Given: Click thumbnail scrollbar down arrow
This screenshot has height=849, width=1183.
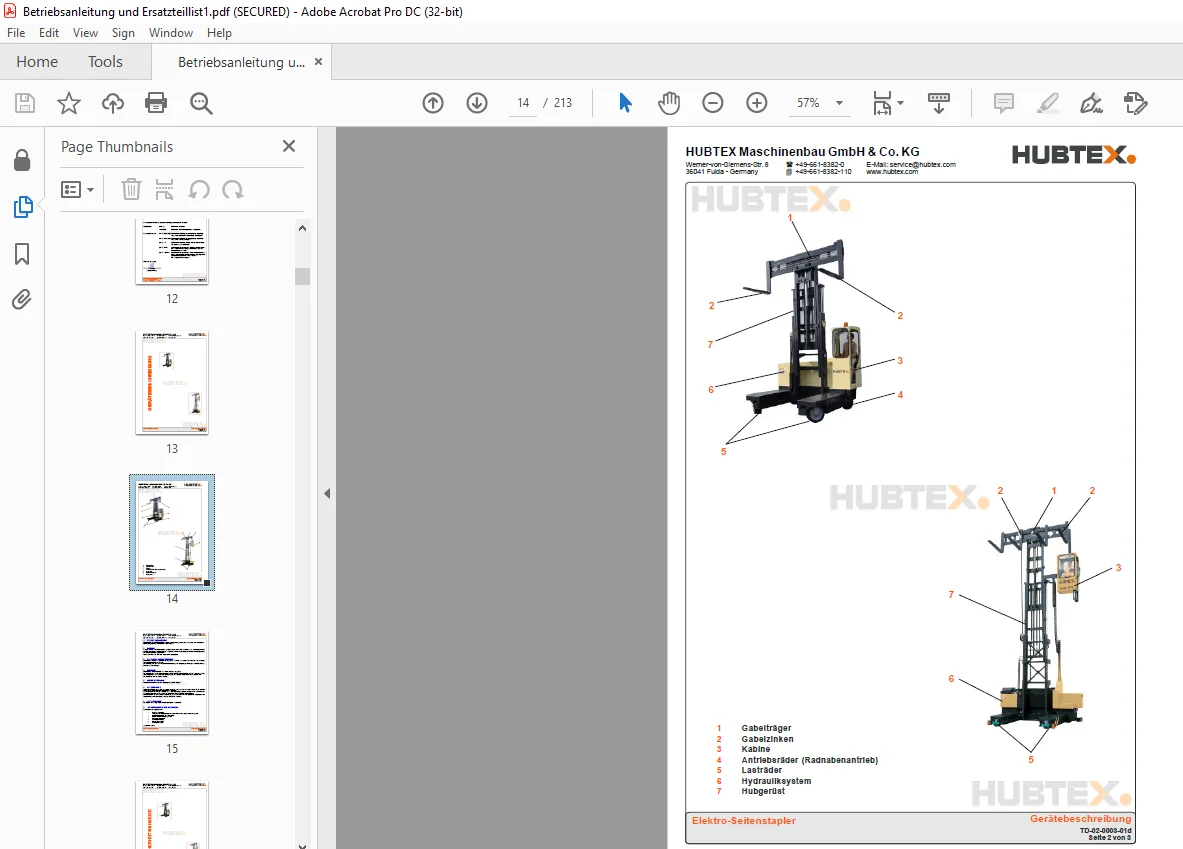Looking at the screenshot, I should click(x=303, y=845).
